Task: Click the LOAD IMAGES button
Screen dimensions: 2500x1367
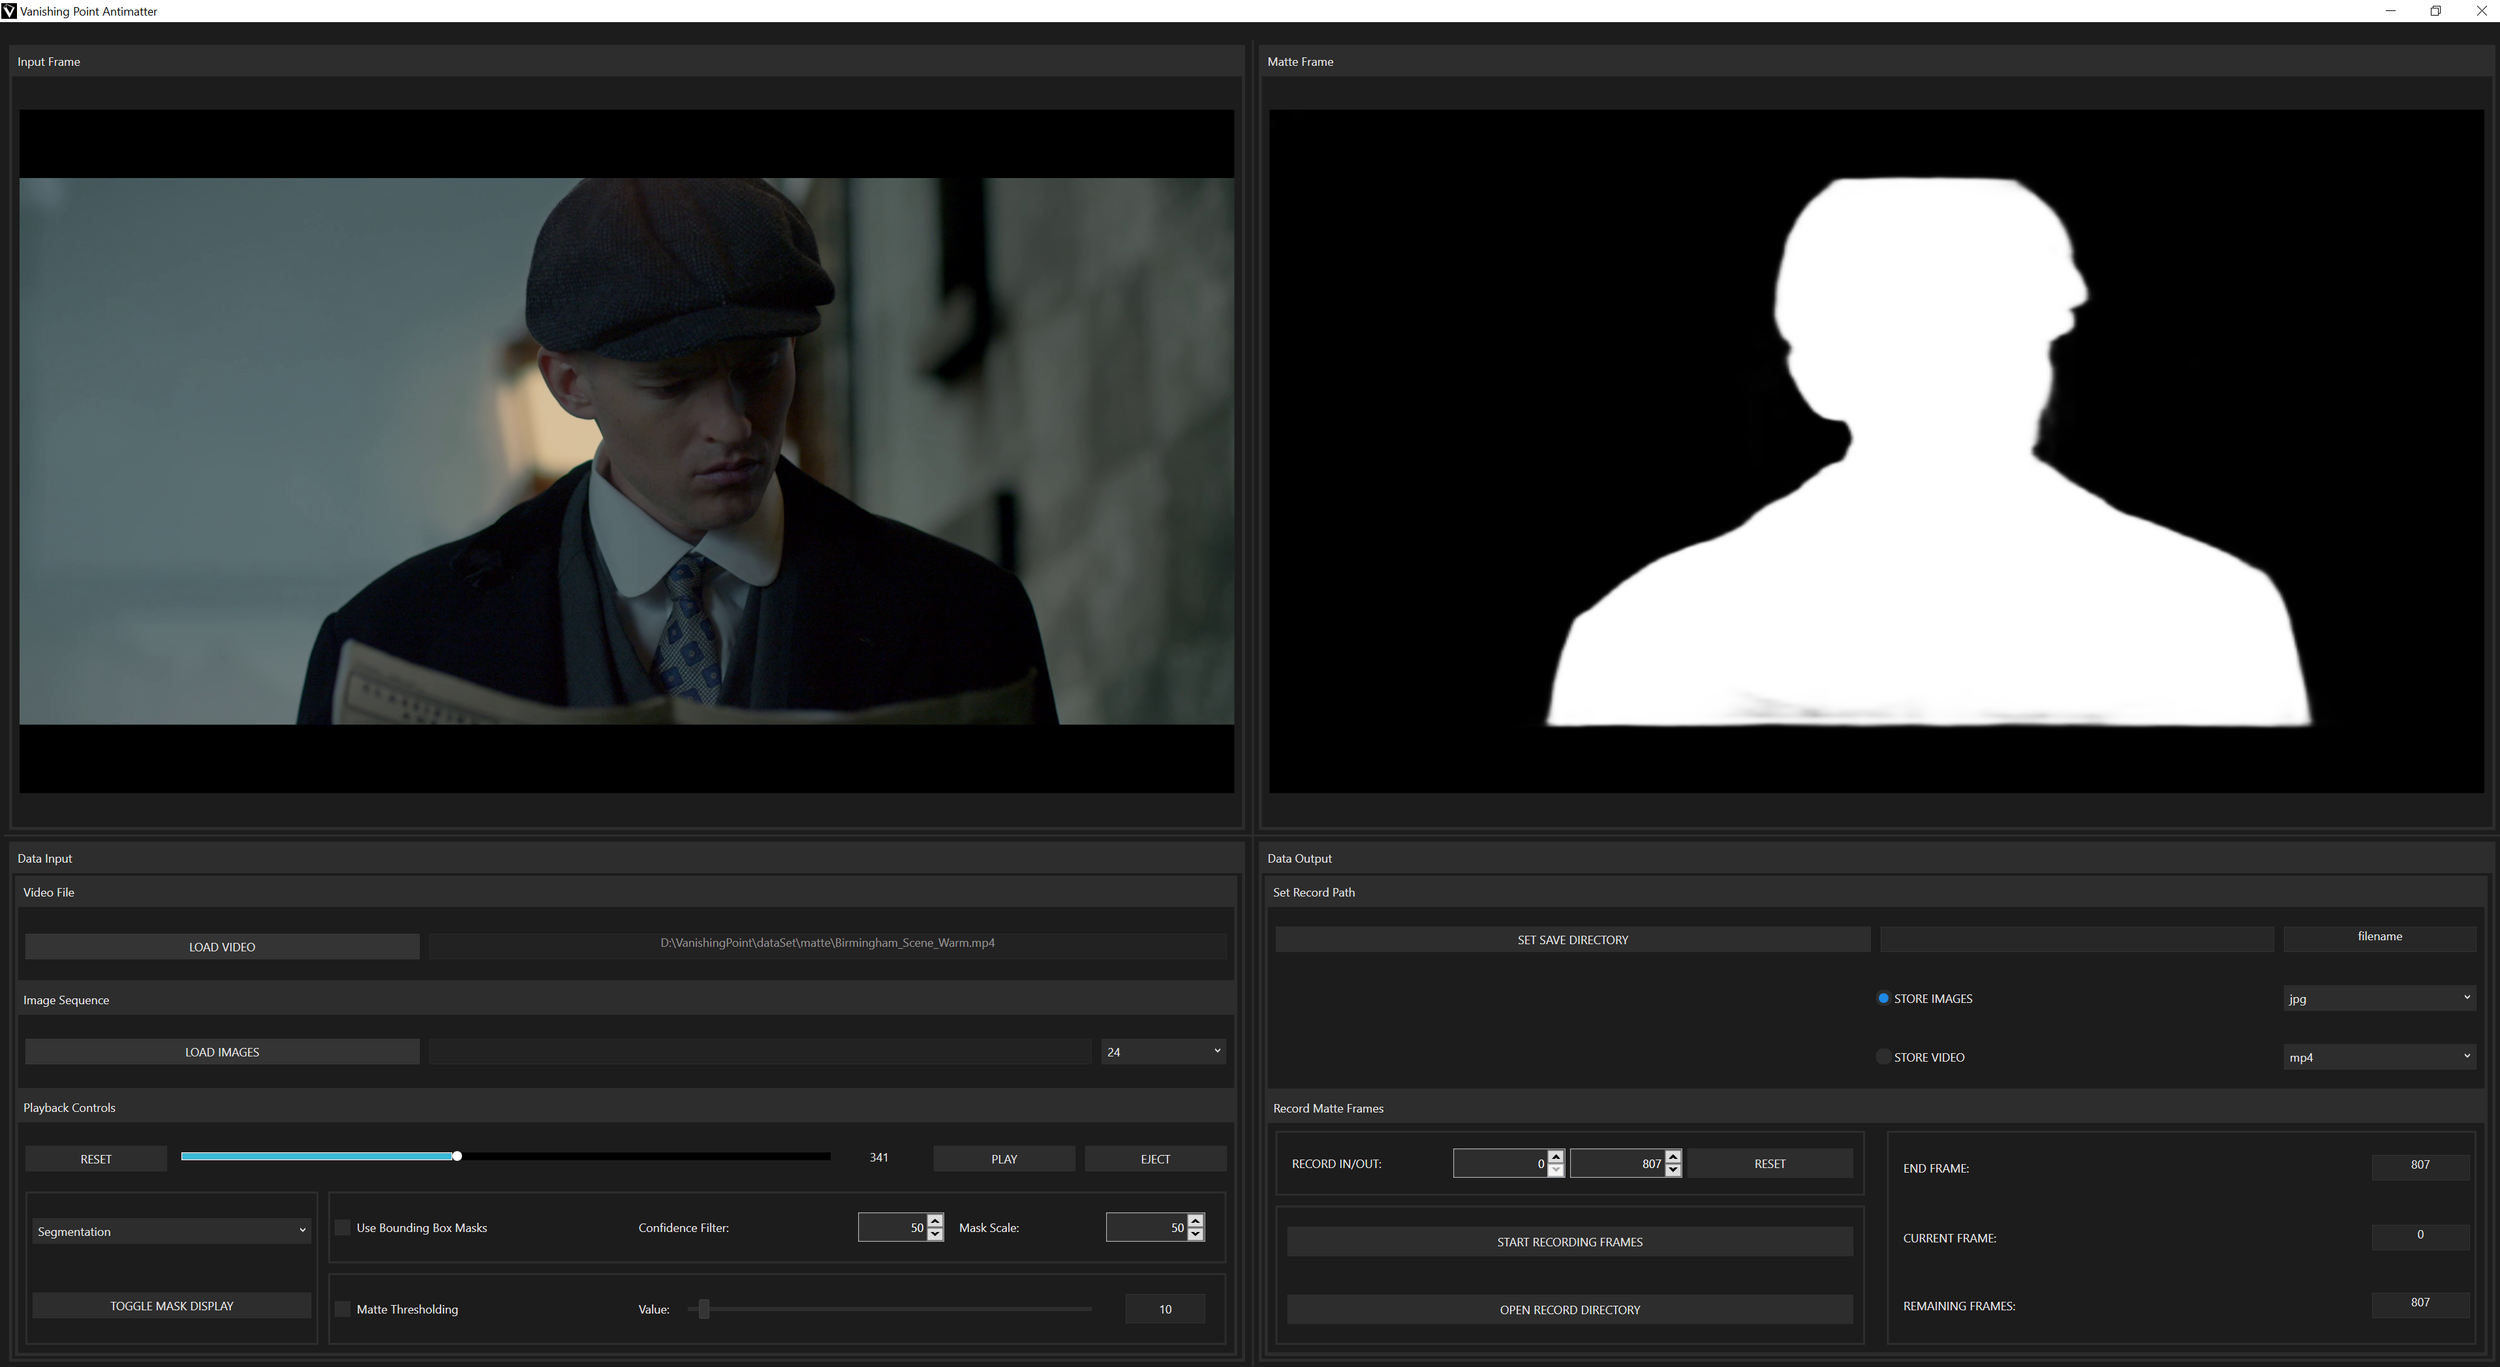Action: tap(222, 1051)
